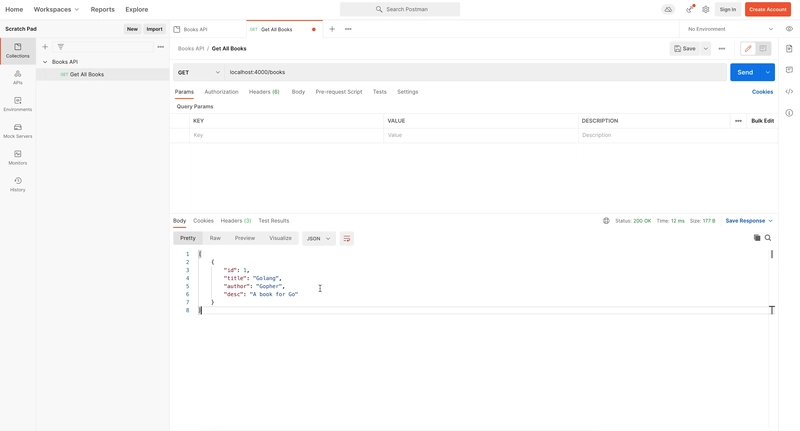Open the No Environment selector dropdown
Screen dimensions: 800x431
click(x=730, y=29)
